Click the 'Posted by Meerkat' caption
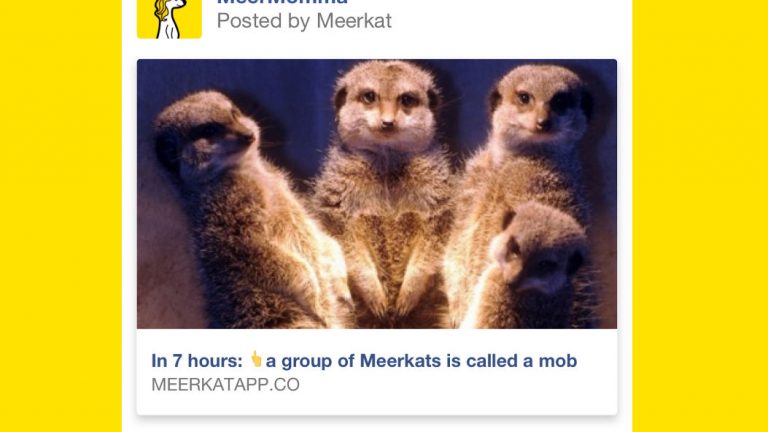 304,21
